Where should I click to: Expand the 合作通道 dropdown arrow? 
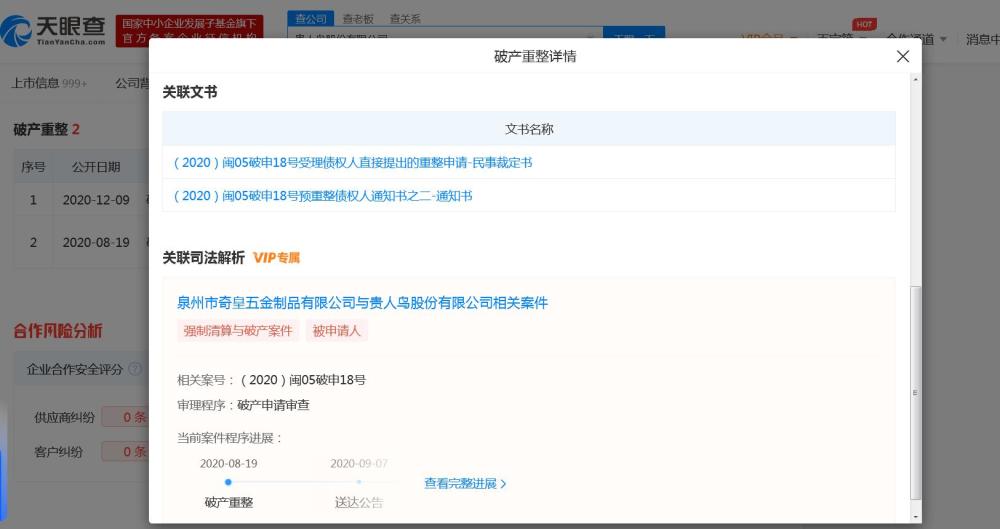[943, 40]
